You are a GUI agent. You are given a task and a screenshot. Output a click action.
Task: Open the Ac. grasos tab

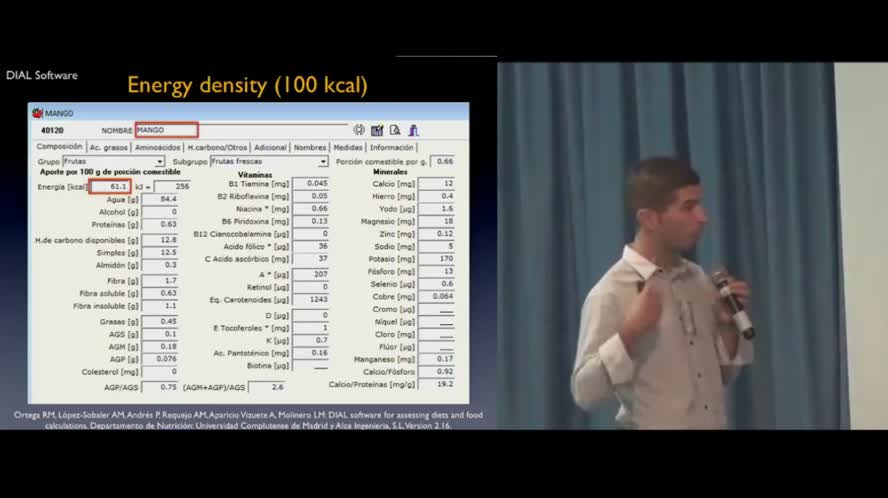[x=108, y=147]
